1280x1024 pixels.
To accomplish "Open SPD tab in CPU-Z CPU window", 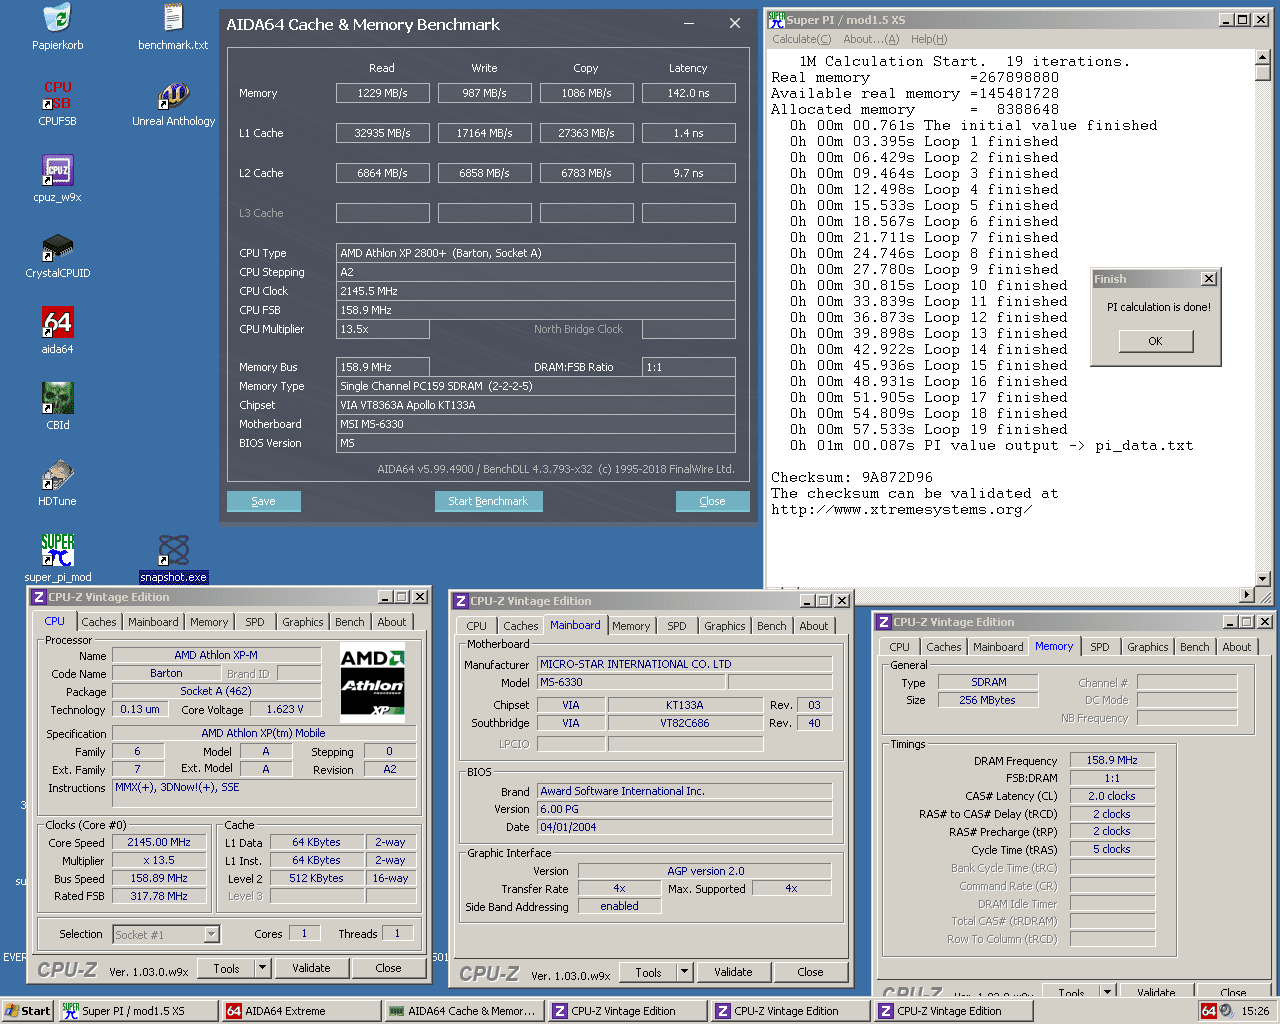I will [255, 622].
